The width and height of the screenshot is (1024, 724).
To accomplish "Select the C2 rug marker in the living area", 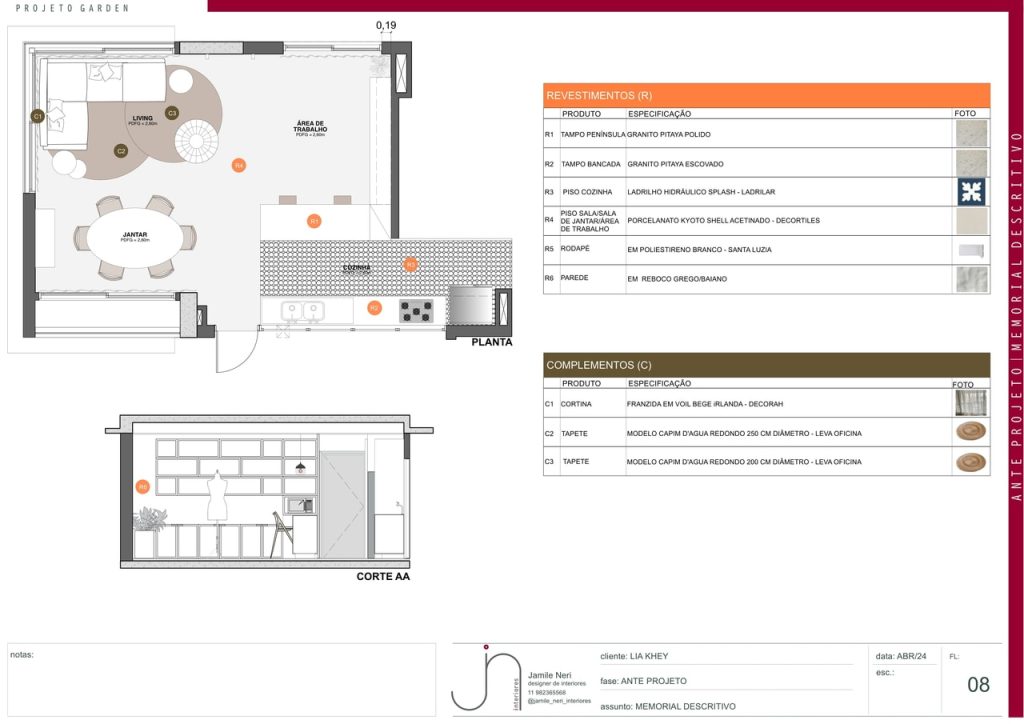I will click(121, 151).
